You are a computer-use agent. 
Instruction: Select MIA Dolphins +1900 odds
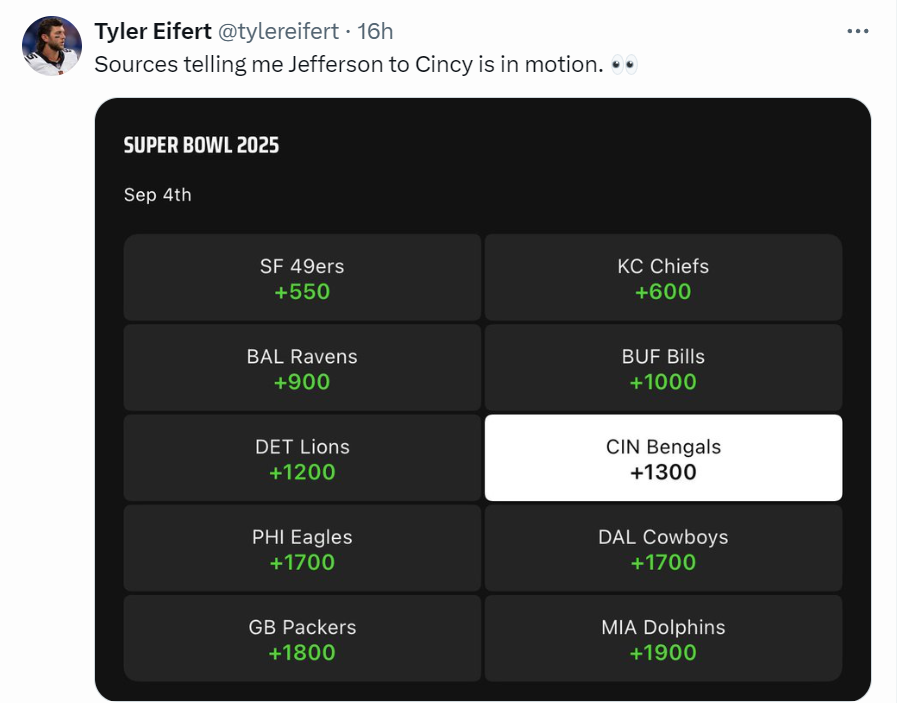click(x=663, y=638)
